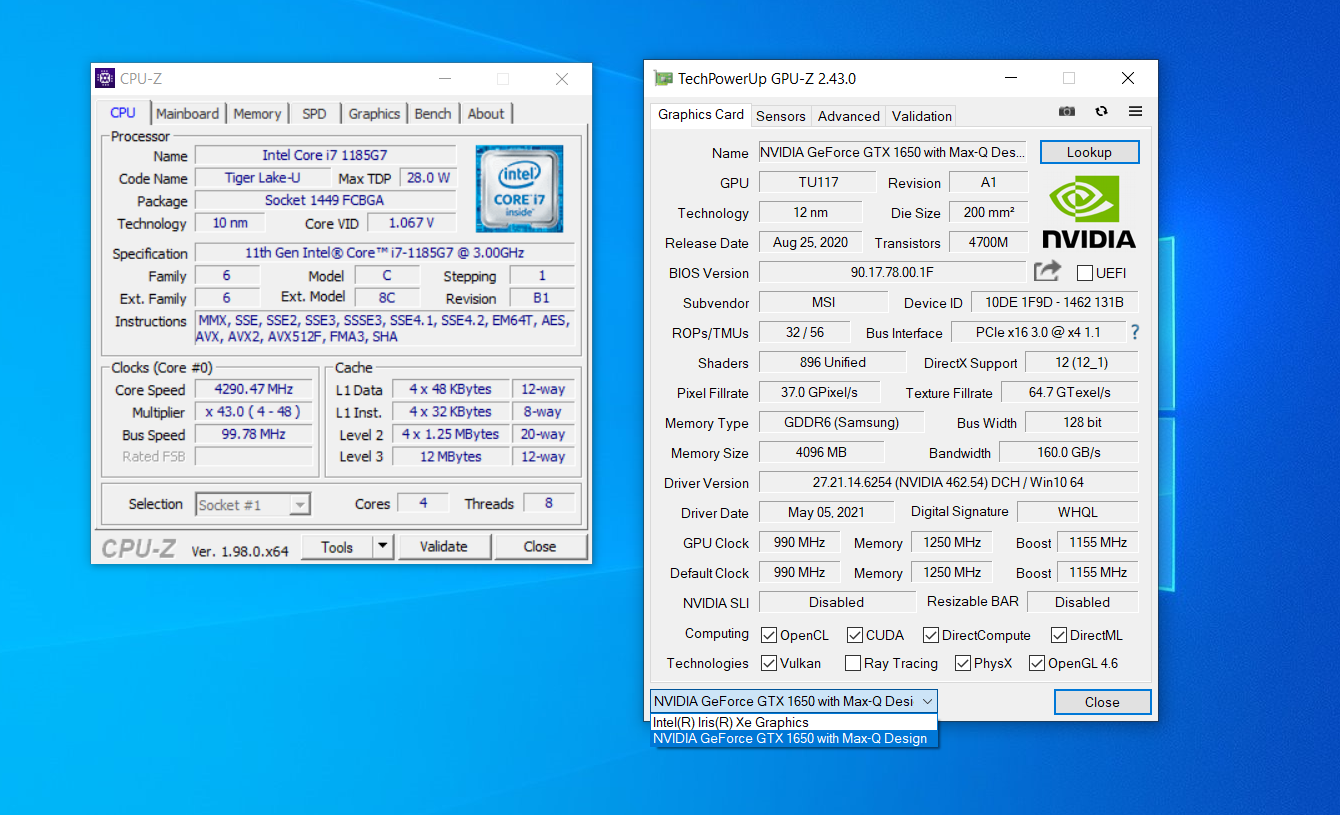Screen dimensions: 1340x815
Task: Toggle the DirectCompute checkbox
Action: point(931,635)
